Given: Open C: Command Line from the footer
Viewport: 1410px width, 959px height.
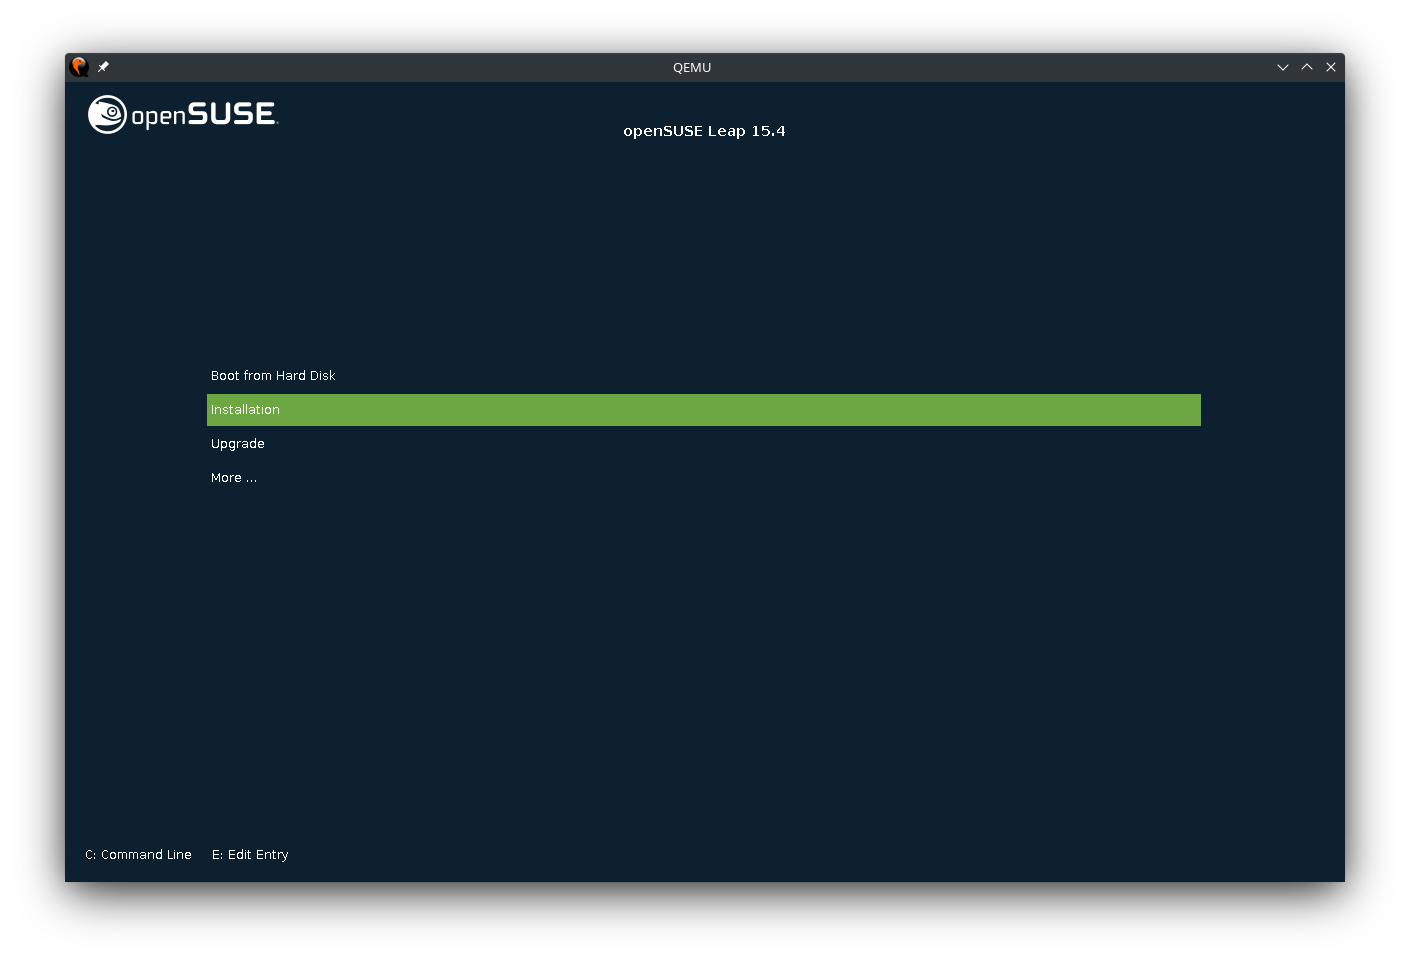Looking at the screenshot, I should click(x=138, y=854).
